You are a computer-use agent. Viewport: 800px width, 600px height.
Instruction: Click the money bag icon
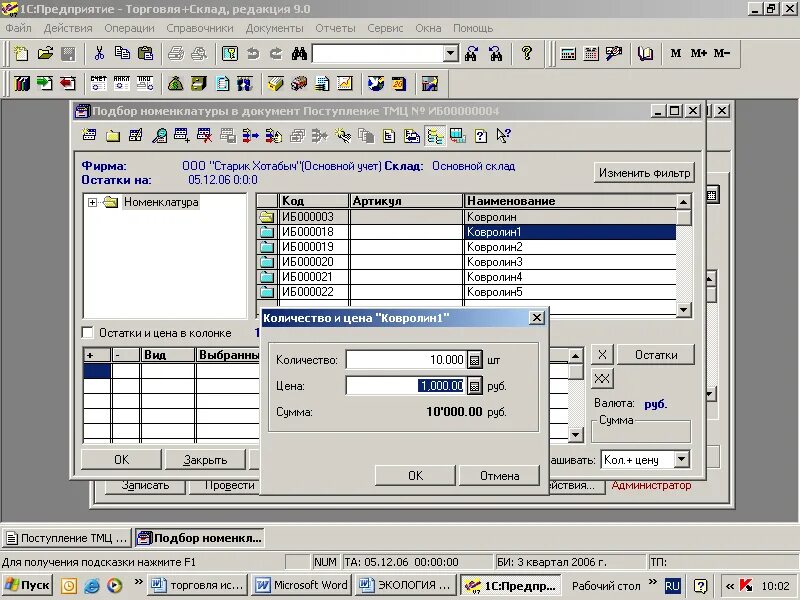(x=176, y=83)
